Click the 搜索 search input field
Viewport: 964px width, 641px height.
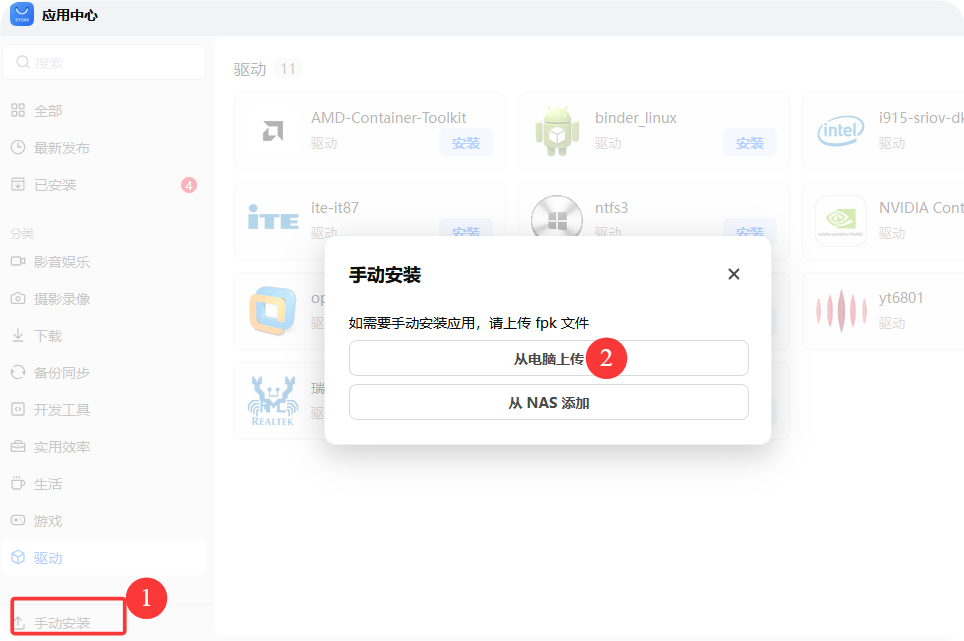click(104, 62)
